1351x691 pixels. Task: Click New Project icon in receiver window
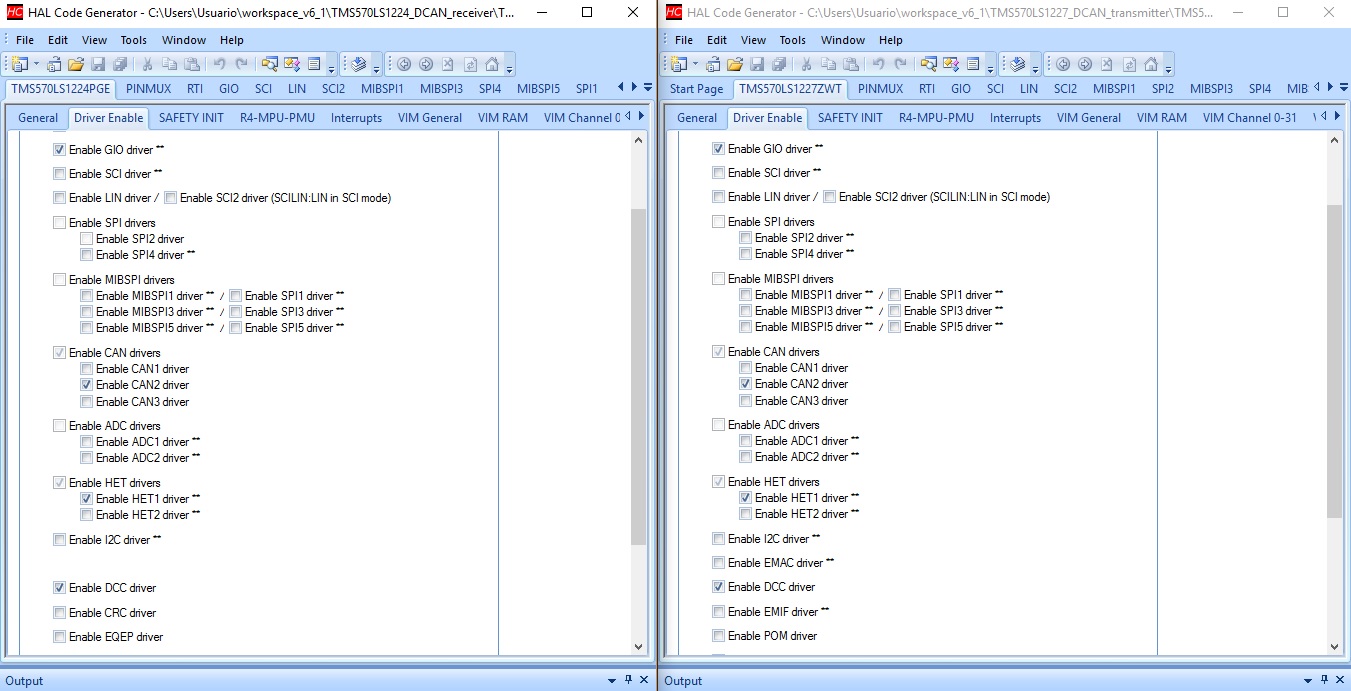click(20, 64)
